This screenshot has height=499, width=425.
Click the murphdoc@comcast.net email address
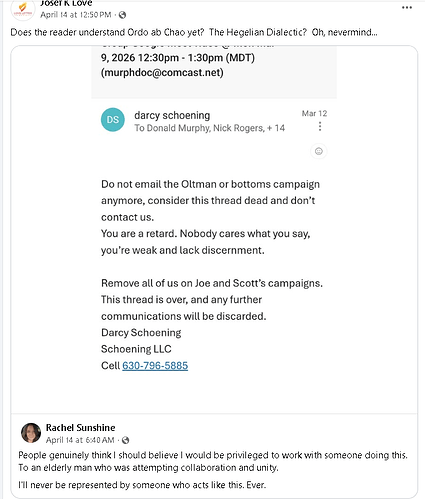click(162, 73)
